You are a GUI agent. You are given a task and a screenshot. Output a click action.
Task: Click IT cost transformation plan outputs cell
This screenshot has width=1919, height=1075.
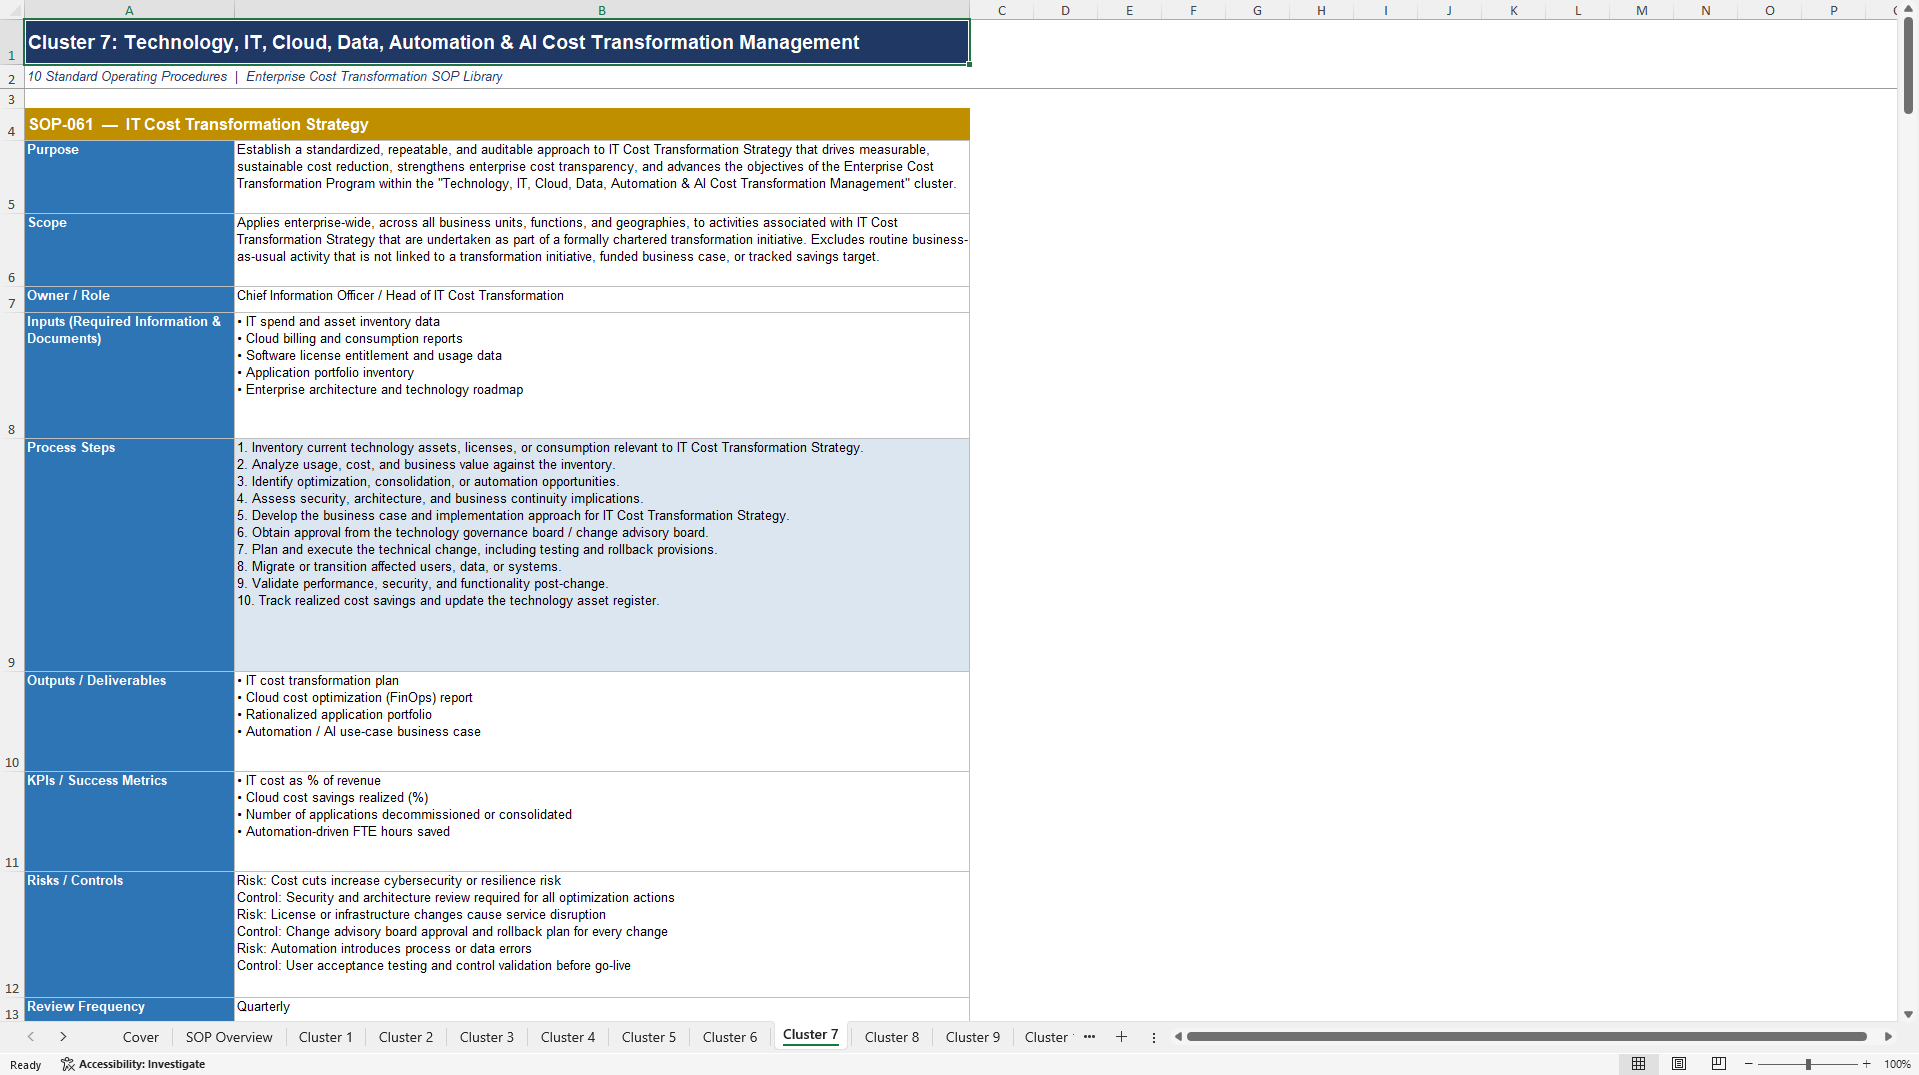click(x=602, y=721)
